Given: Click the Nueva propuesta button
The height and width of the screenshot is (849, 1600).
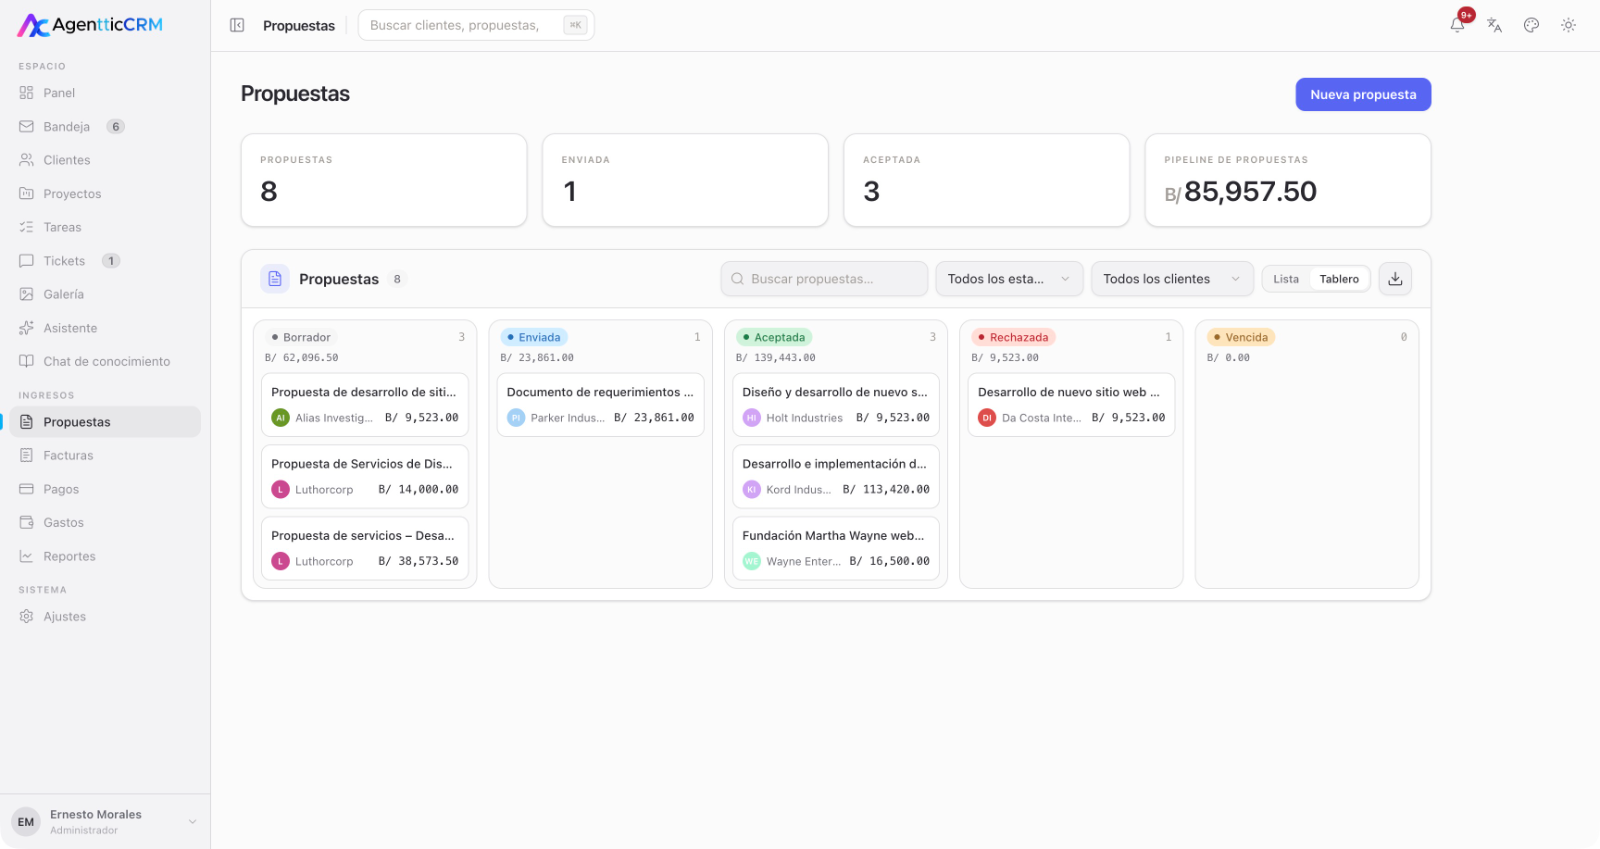Looking at the screenshot, I should coord(1363,95).
